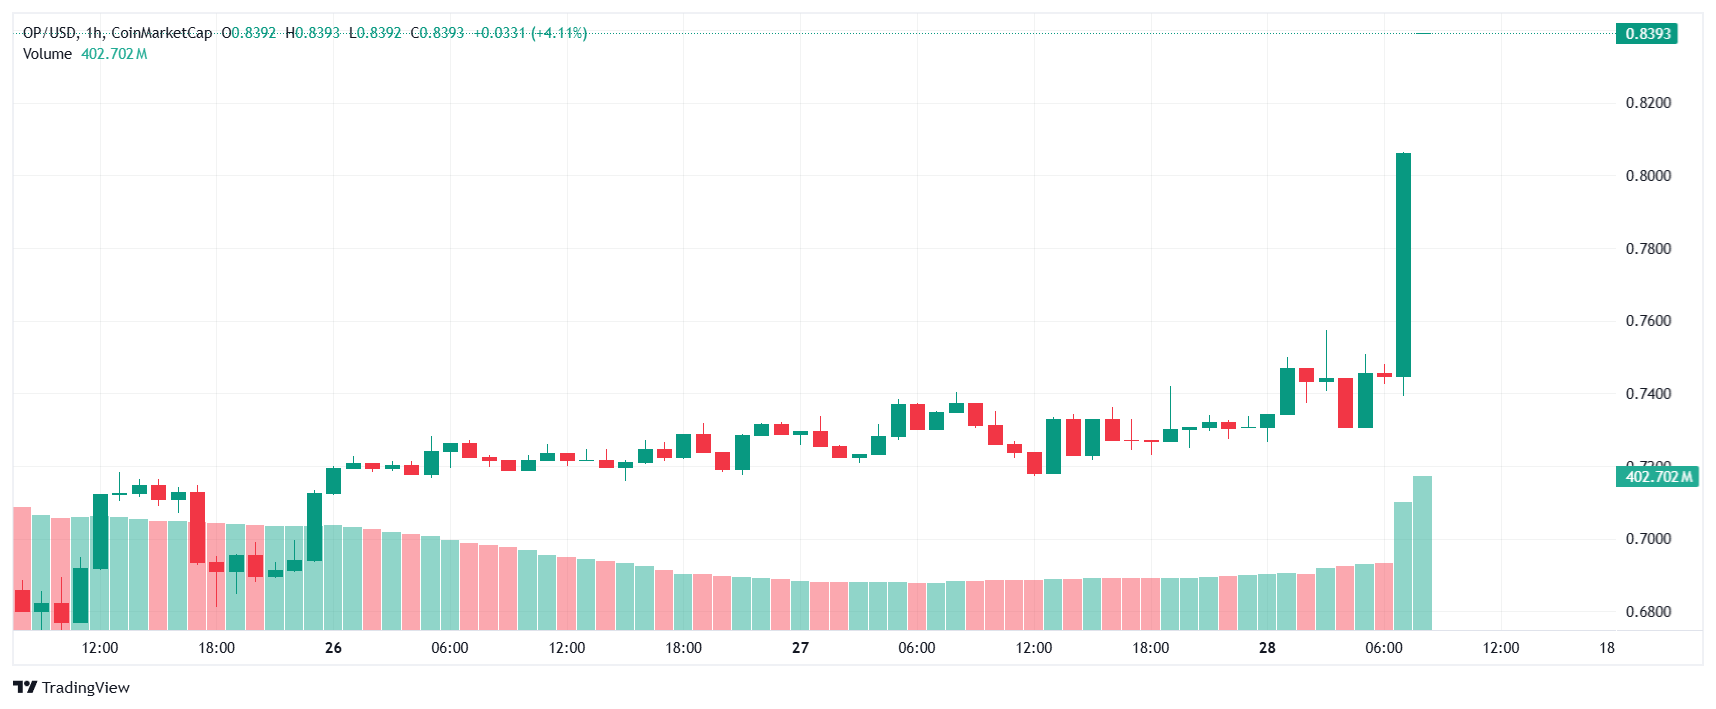Click the 1h interval label in legend
Viewport: 1716px width, 709px height.
[x=93, y=33]
